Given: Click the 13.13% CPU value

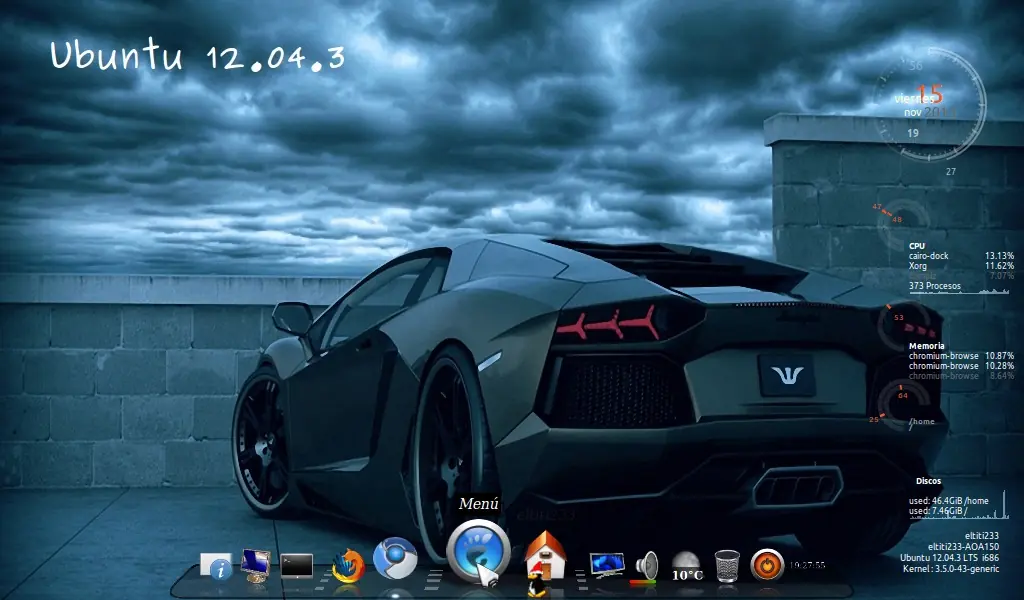Looking at the screenshot, I should 999,256.
